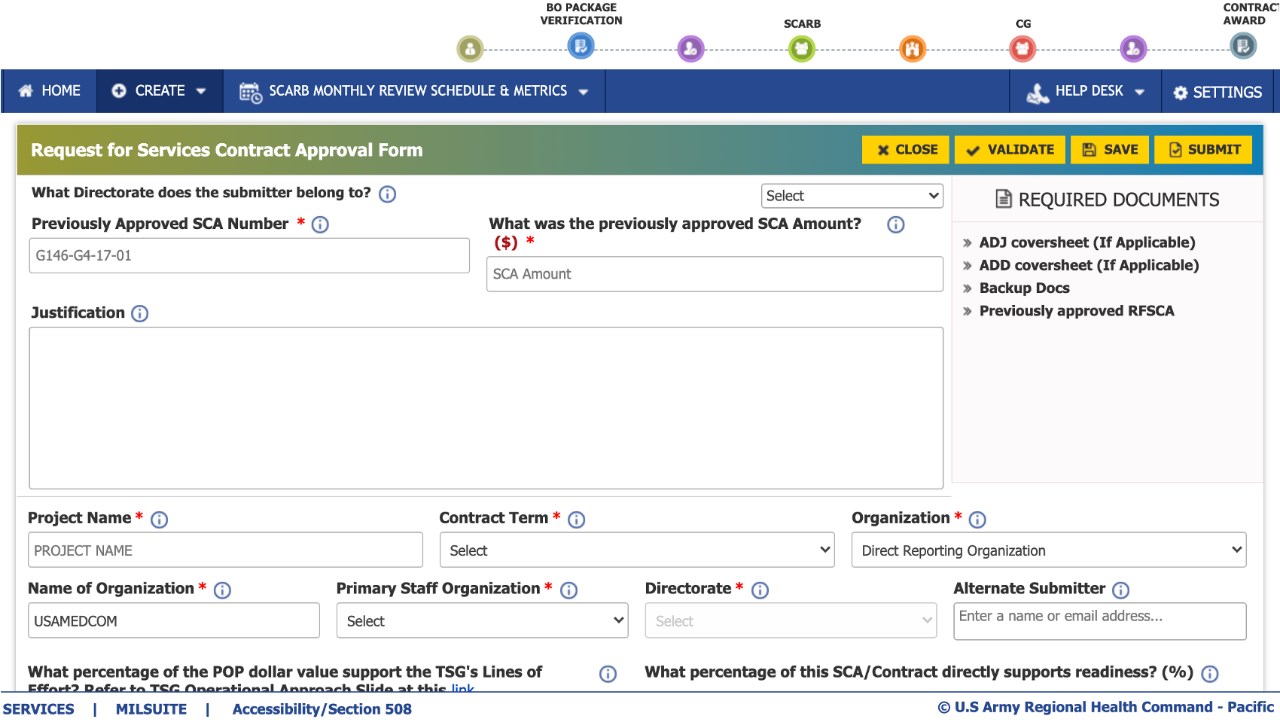Click info icon next to Previously Approved SCA Number
The width and height of the screenshot is (1280, 720).
click(320, 224)
